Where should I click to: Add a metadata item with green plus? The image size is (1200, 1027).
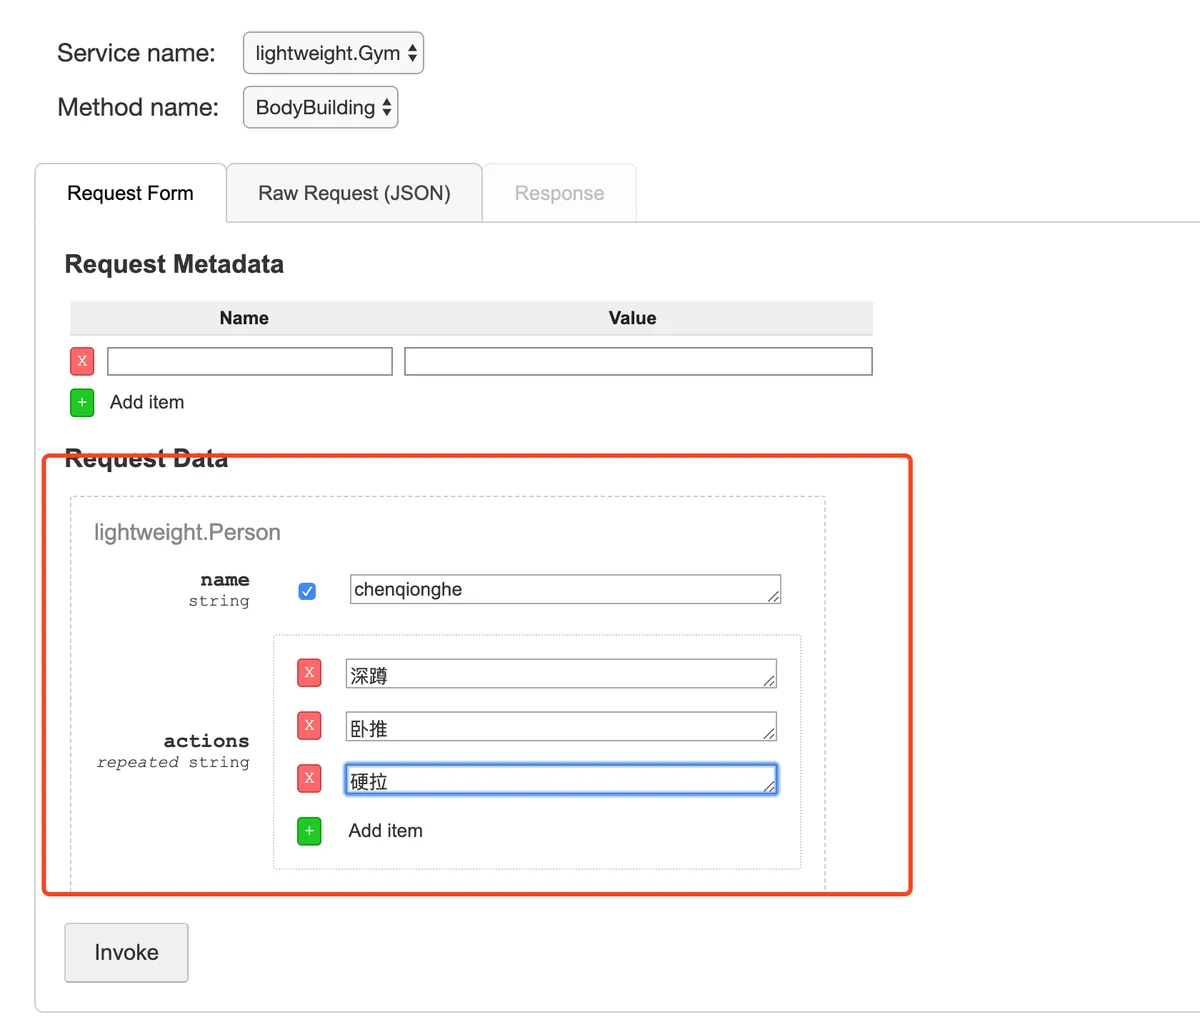coord(82,402)
